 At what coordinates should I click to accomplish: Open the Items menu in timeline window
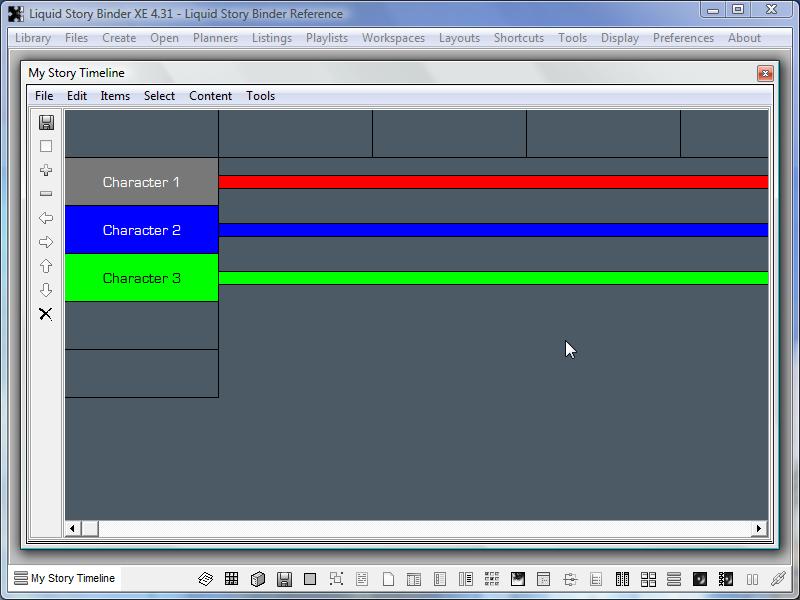click(x=115, y=96)
